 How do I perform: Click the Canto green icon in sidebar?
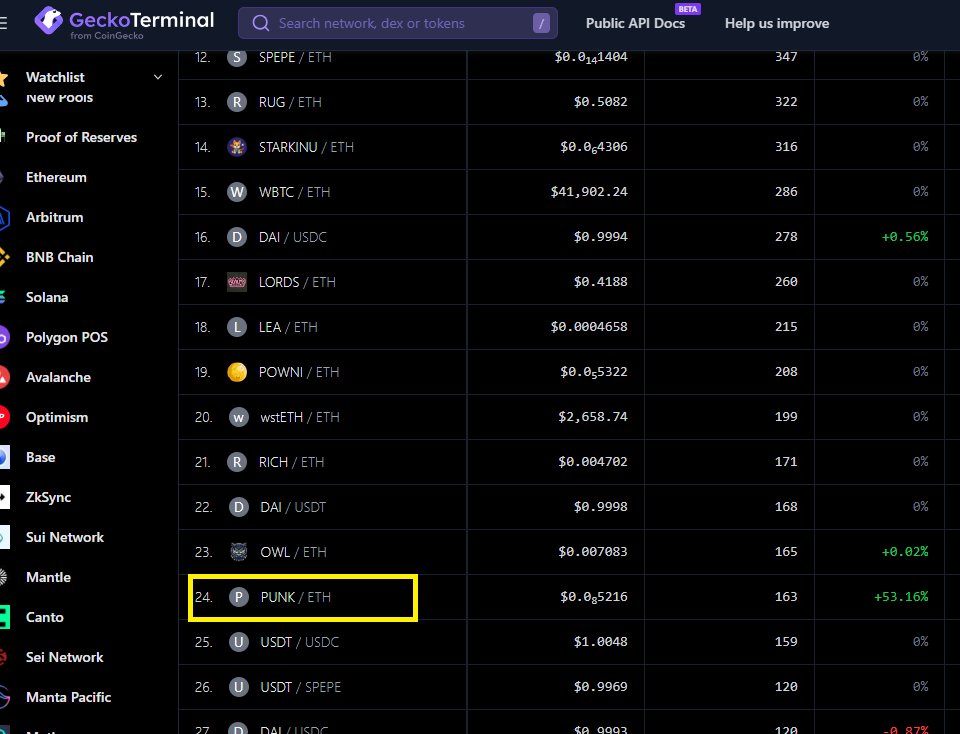4,617
